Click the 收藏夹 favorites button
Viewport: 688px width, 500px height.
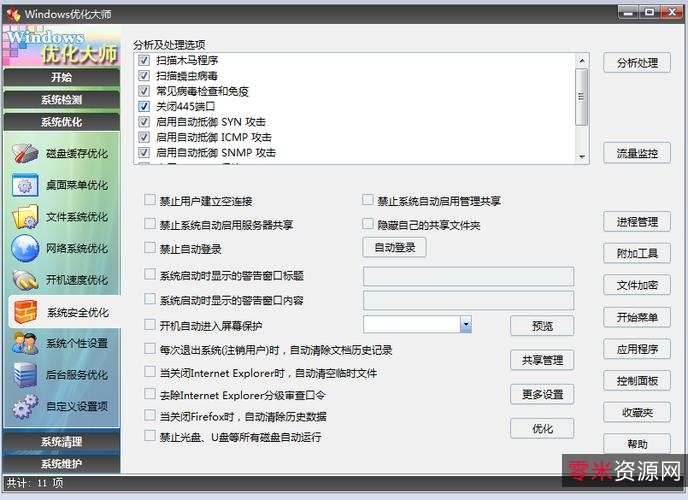(x=637, y=412)
